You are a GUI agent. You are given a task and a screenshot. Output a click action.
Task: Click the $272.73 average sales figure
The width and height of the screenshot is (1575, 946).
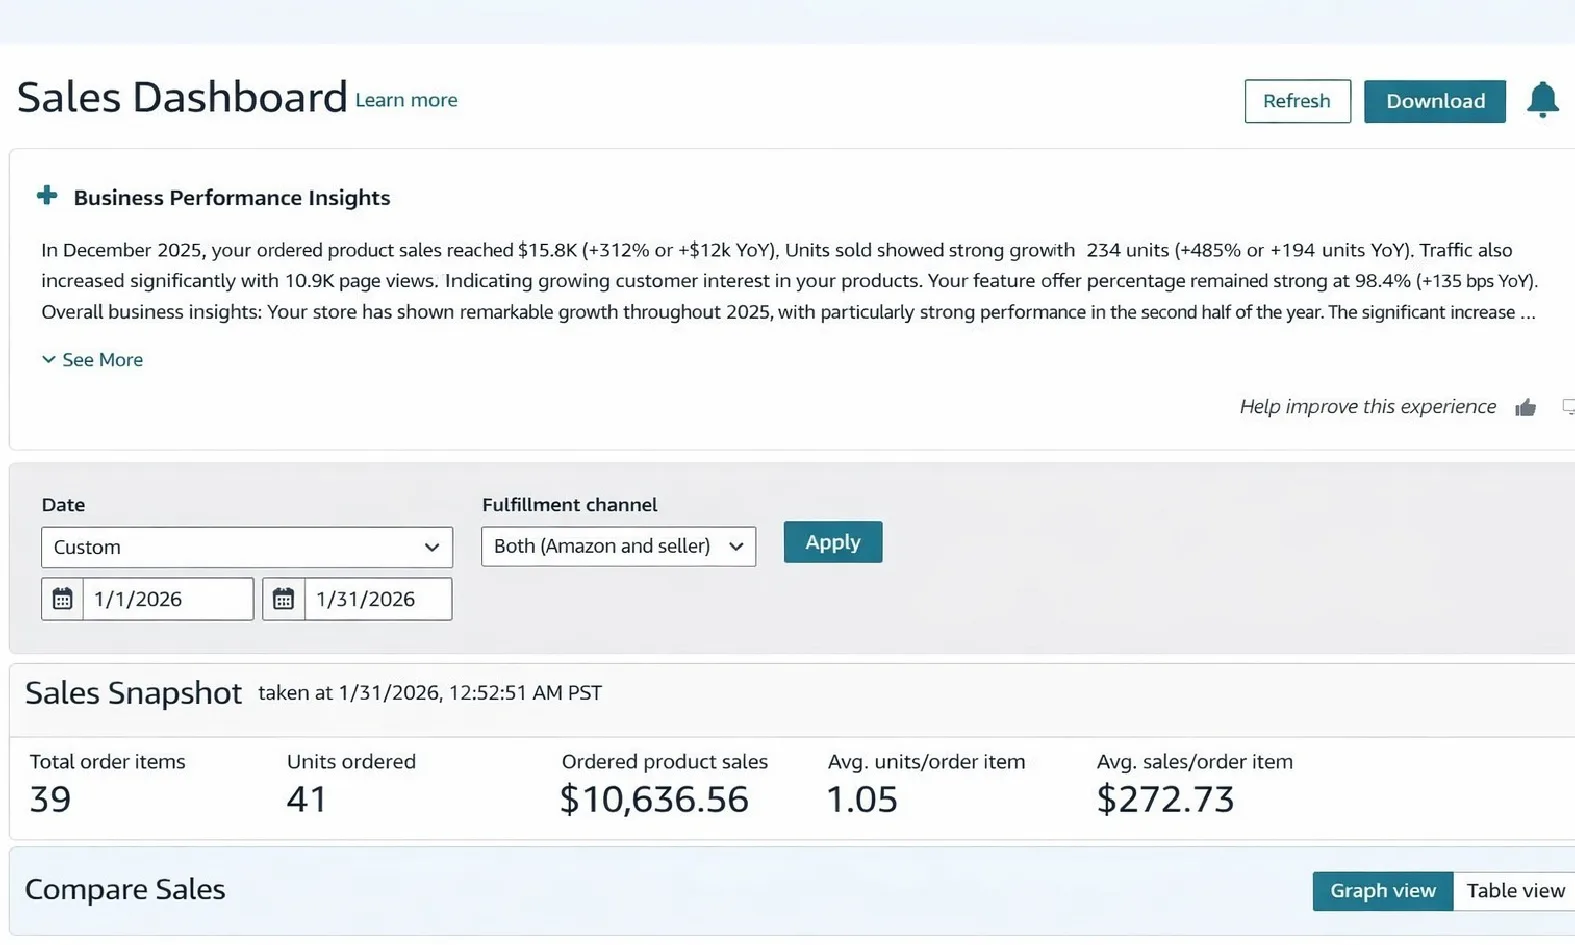point(1165,799)
